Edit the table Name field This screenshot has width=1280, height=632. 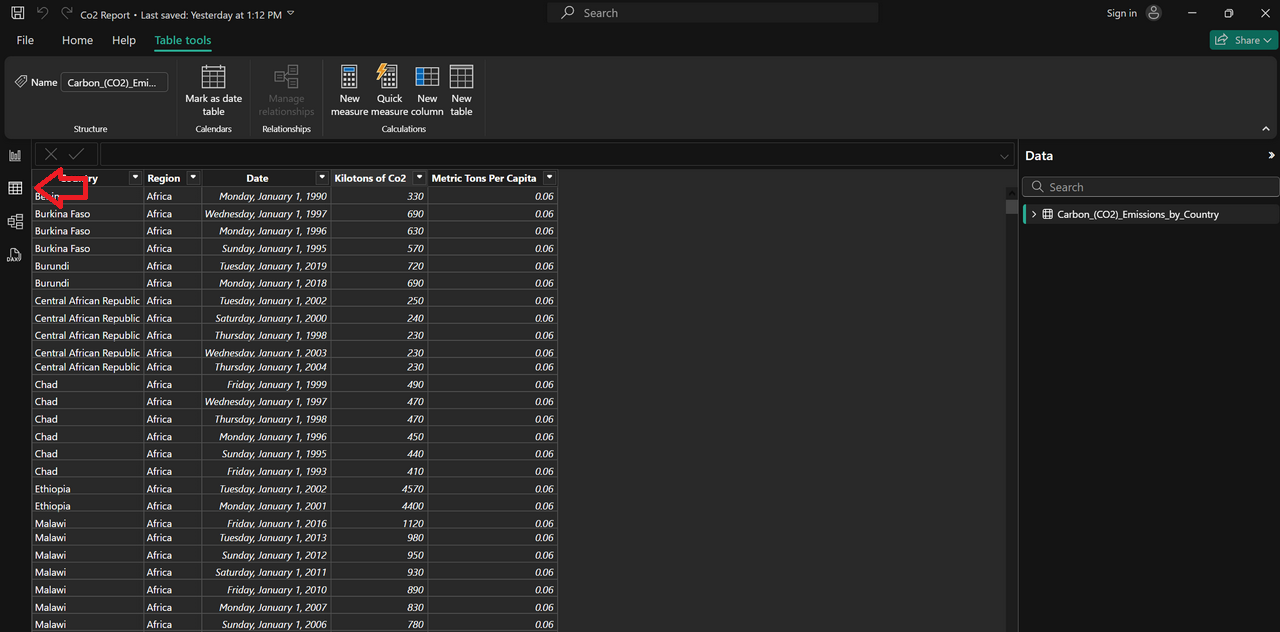pyautogui.click(x=114, y=83)
